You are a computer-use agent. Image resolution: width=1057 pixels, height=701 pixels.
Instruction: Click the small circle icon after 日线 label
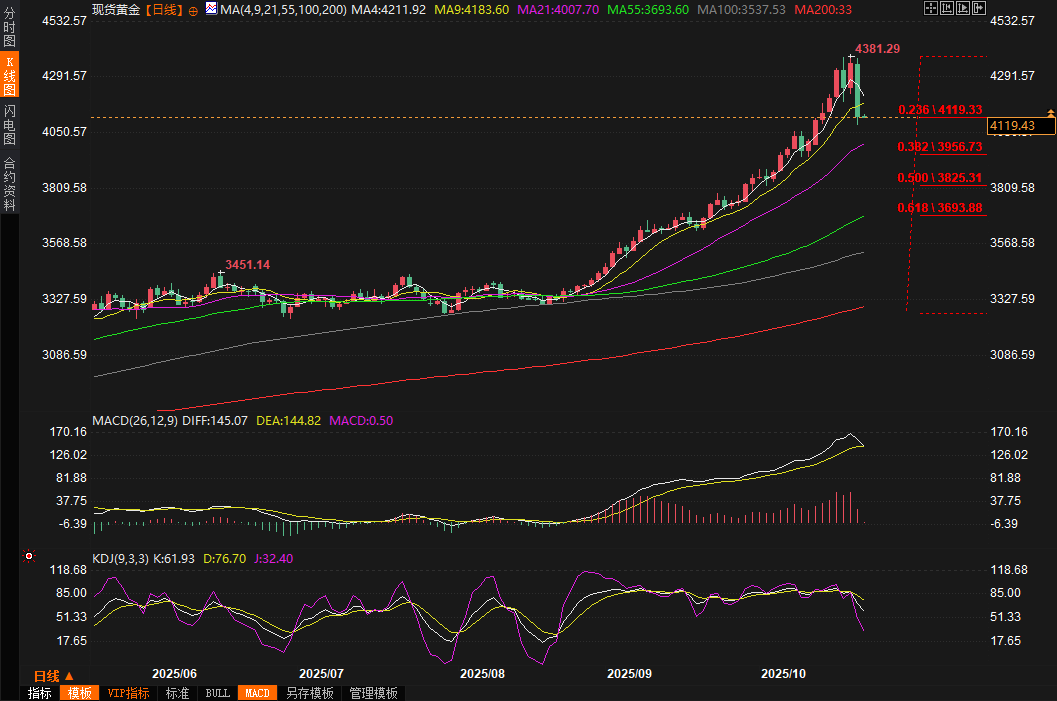pyautogui.click(x=193, y=10)
